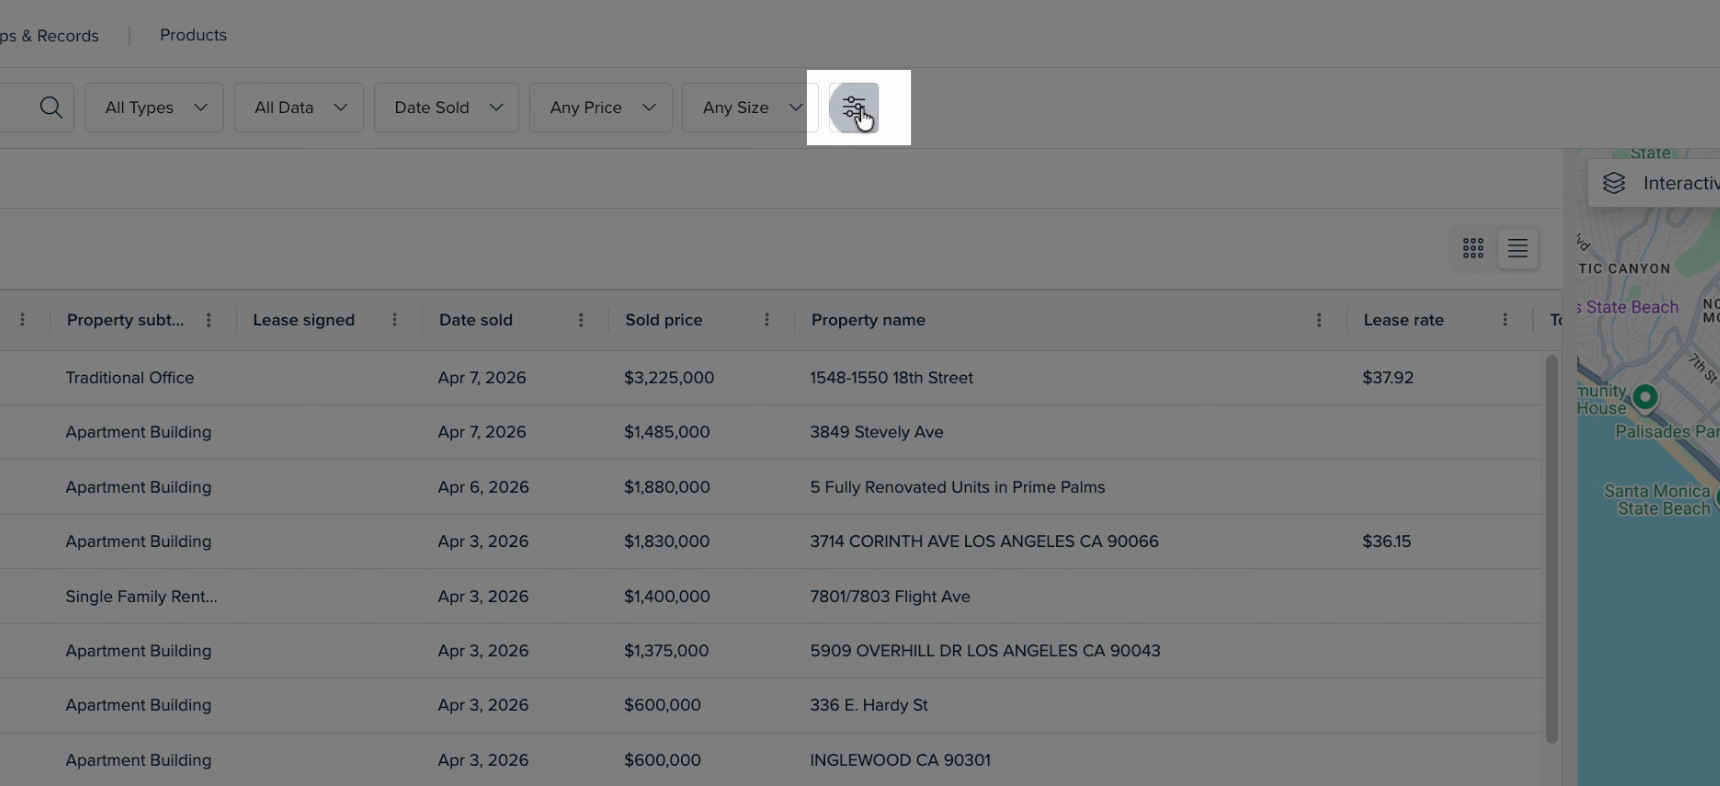Open Property name column options menu
The height and width of the screenshot is (786, 1720).
[x=1318, y=320]
